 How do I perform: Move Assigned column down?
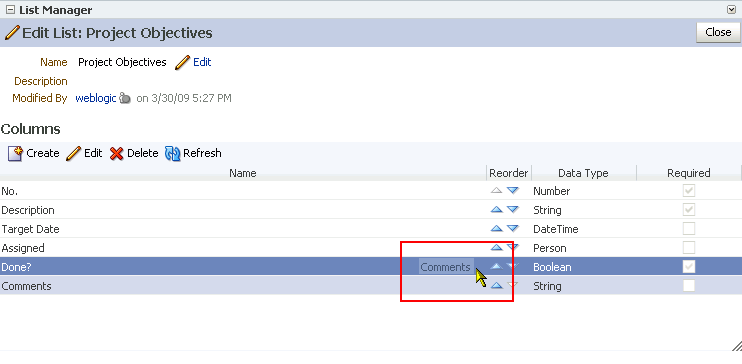(x=512, y=247)
